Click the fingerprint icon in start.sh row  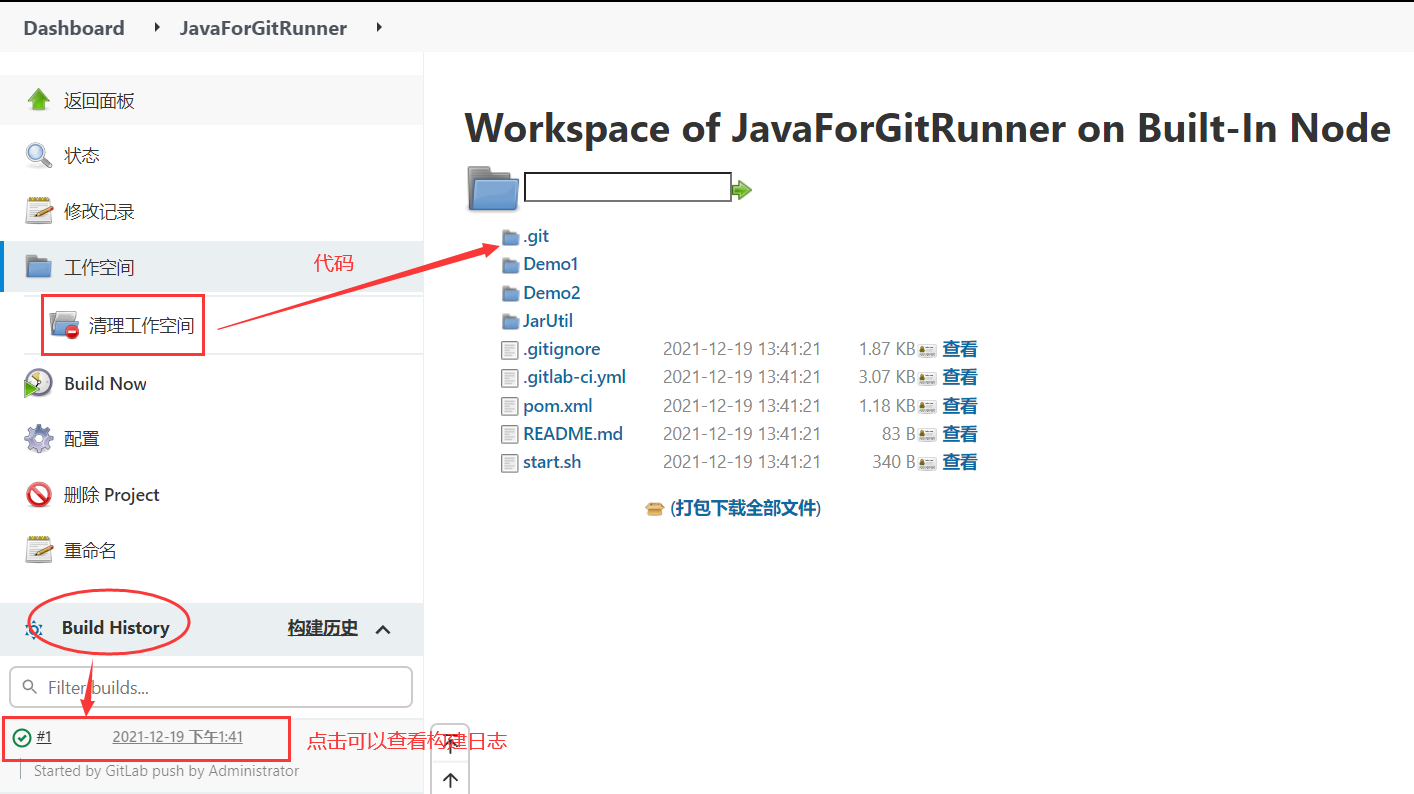coord(928,463)
